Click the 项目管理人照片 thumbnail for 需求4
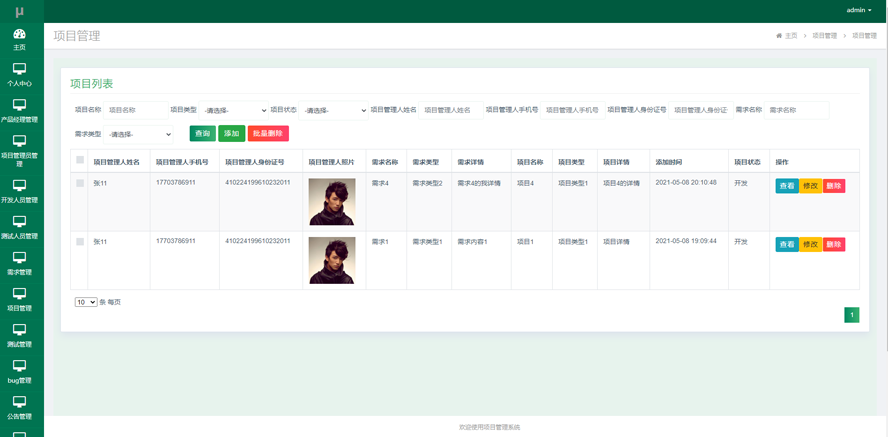The width and height of the screenshot is (888, 437). coord(332,202)
